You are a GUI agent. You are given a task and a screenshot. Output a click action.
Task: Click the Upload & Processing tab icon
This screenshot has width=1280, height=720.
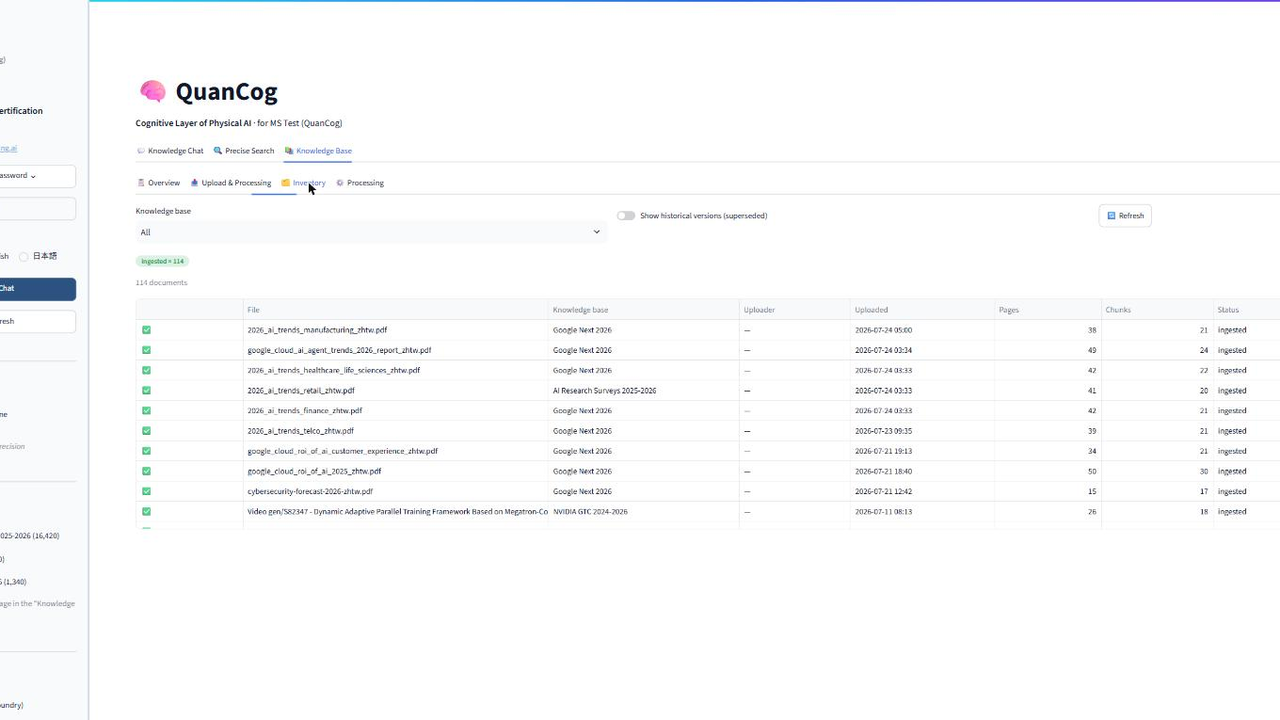point(195,183)
